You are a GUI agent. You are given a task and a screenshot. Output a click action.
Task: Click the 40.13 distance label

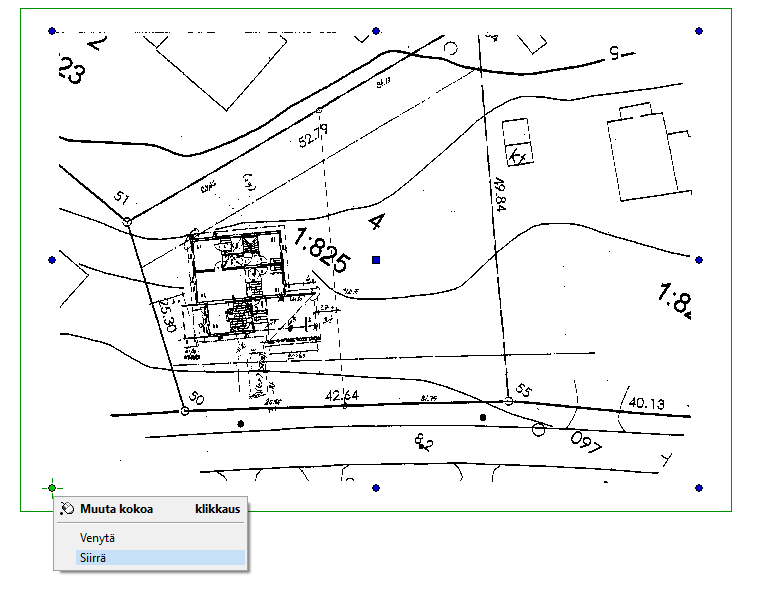(x=646, y=402)
